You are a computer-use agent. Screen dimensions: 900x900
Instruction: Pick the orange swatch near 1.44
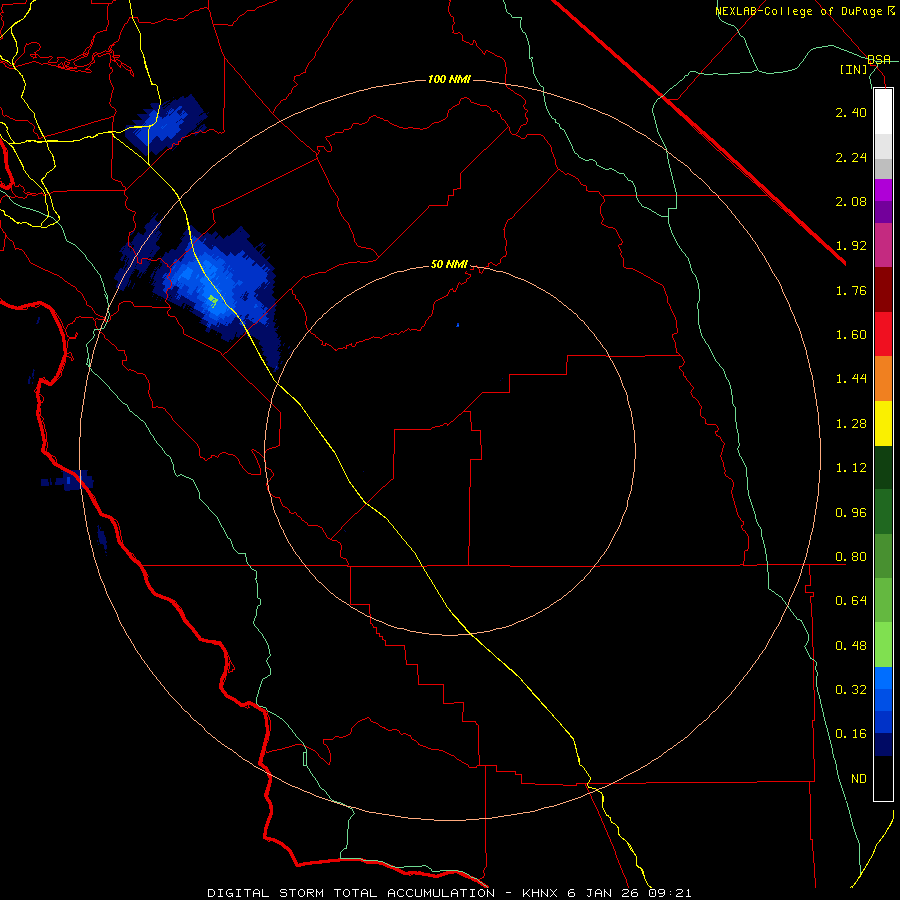click(883, 379)
